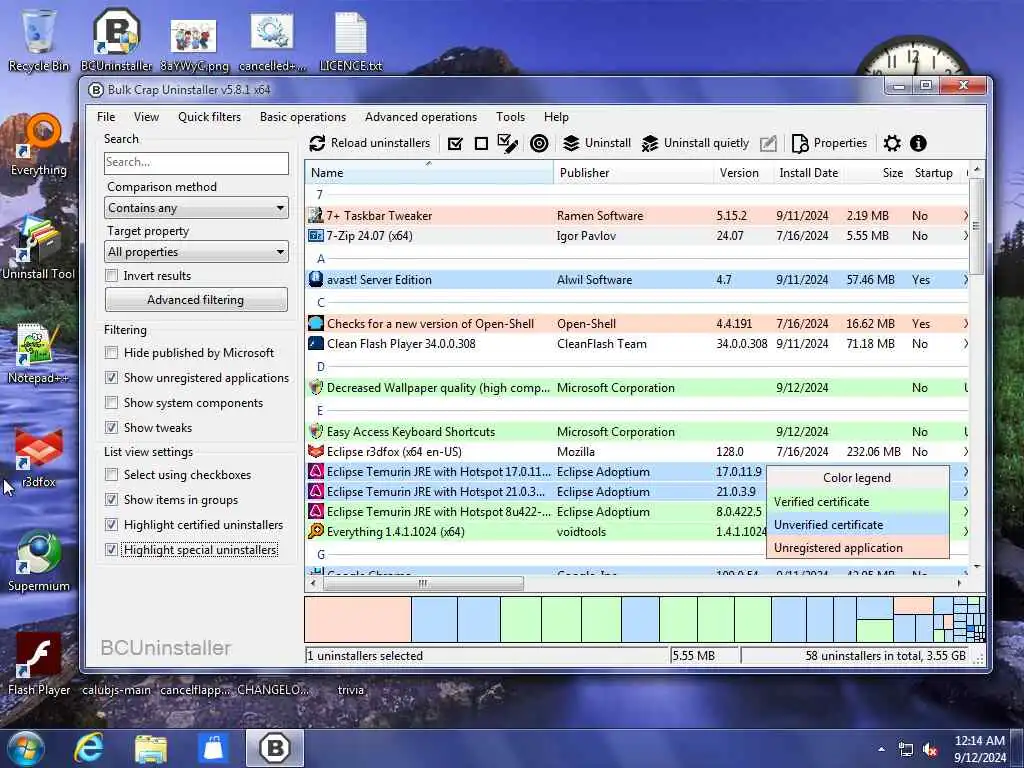Sort list by Name column header
The height and width of the screenshot is (768, 1024).
(429, 173)
